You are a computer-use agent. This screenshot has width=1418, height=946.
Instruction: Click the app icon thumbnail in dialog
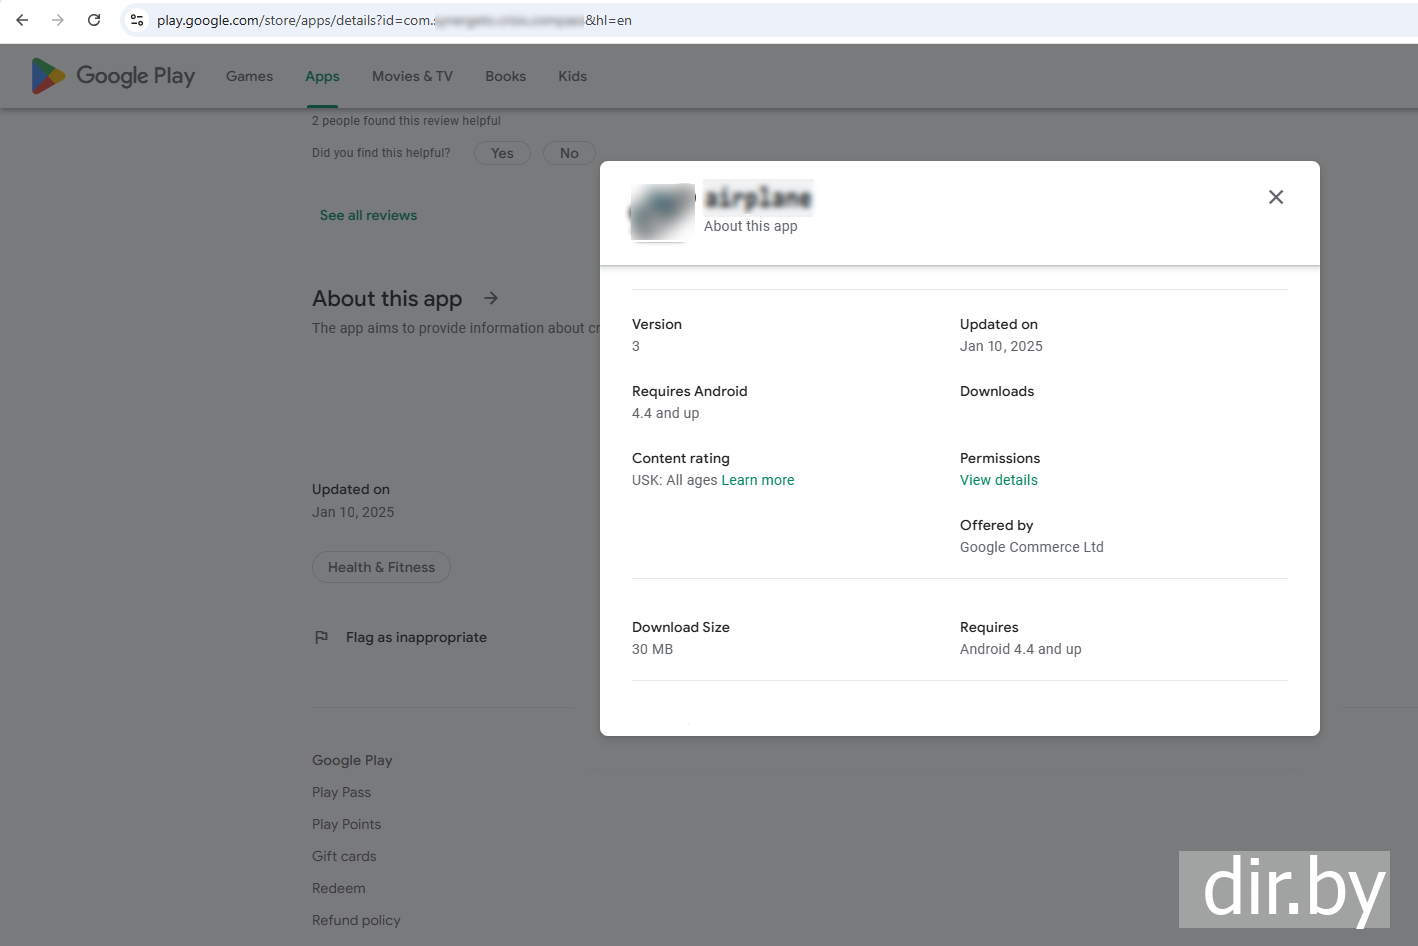[662, 212]
